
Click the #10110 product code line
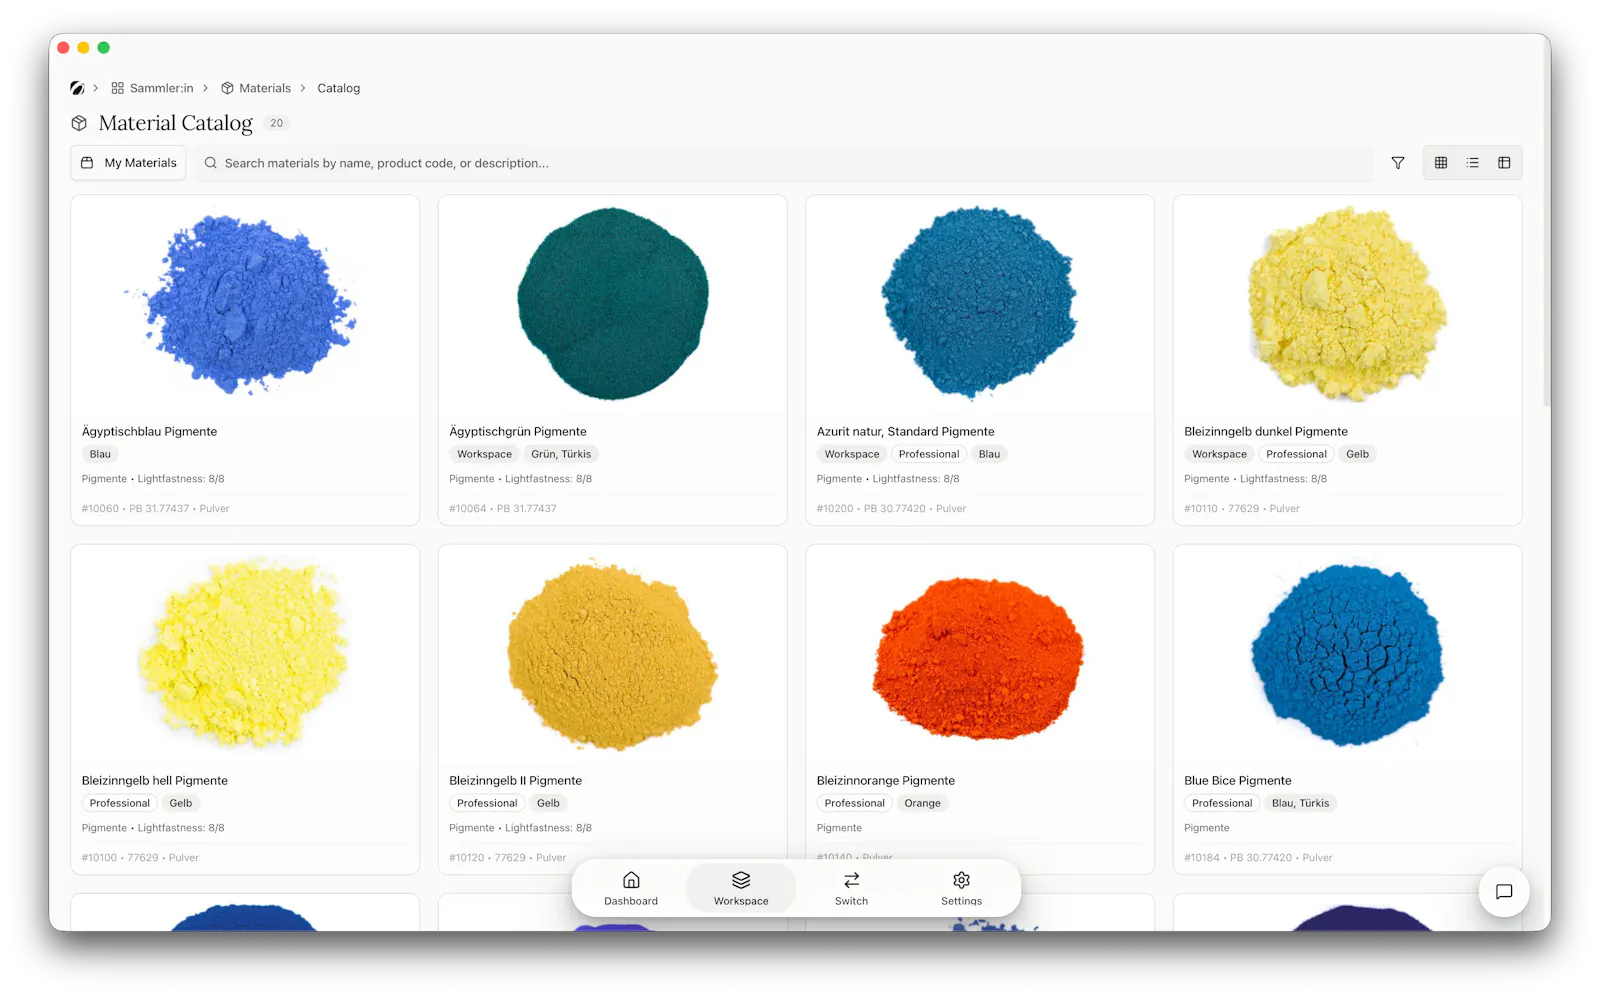pyautogui.click(x=1242, y=509)
